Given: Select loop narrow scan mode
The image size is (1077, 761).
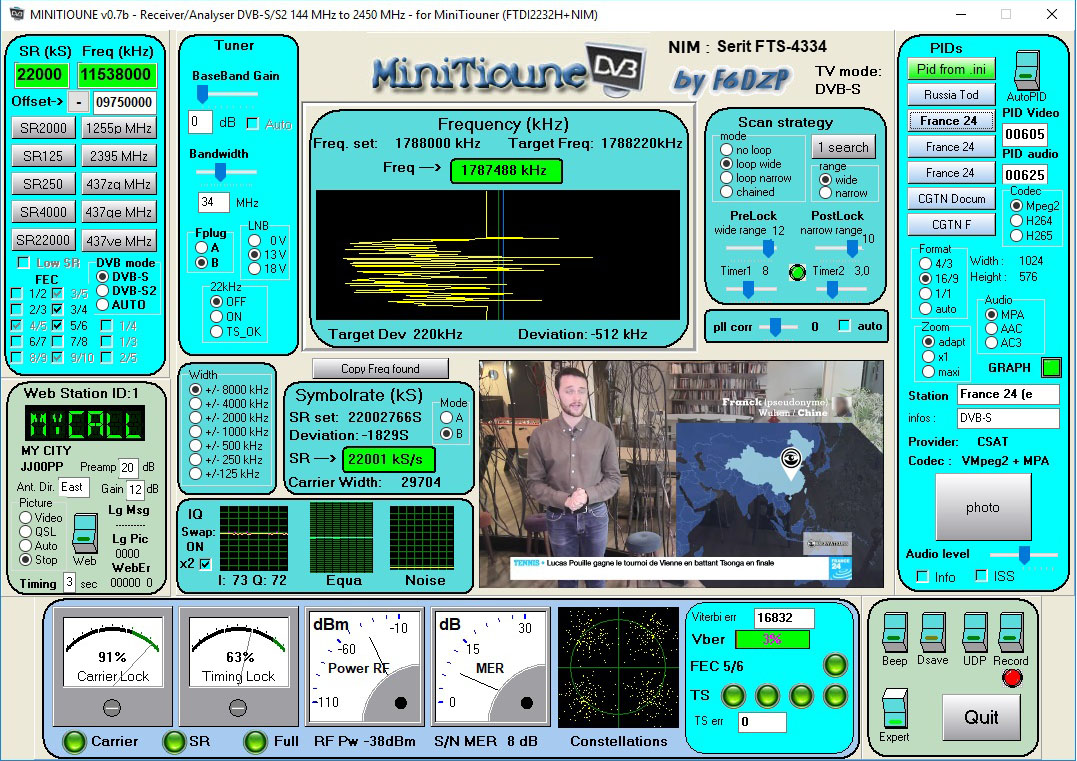Looking at the screenshot, I should (x=726, y=178).
